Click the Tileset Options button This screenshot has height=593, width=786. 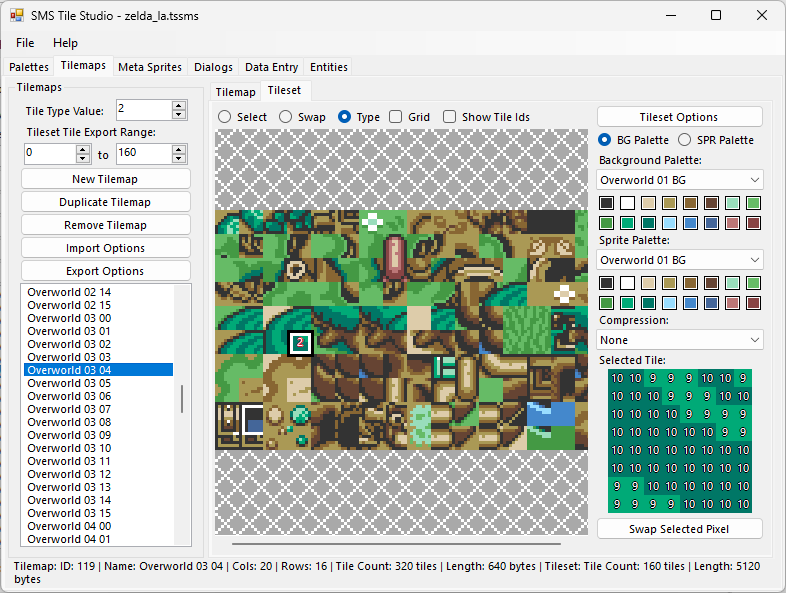(x=680, y=117)
